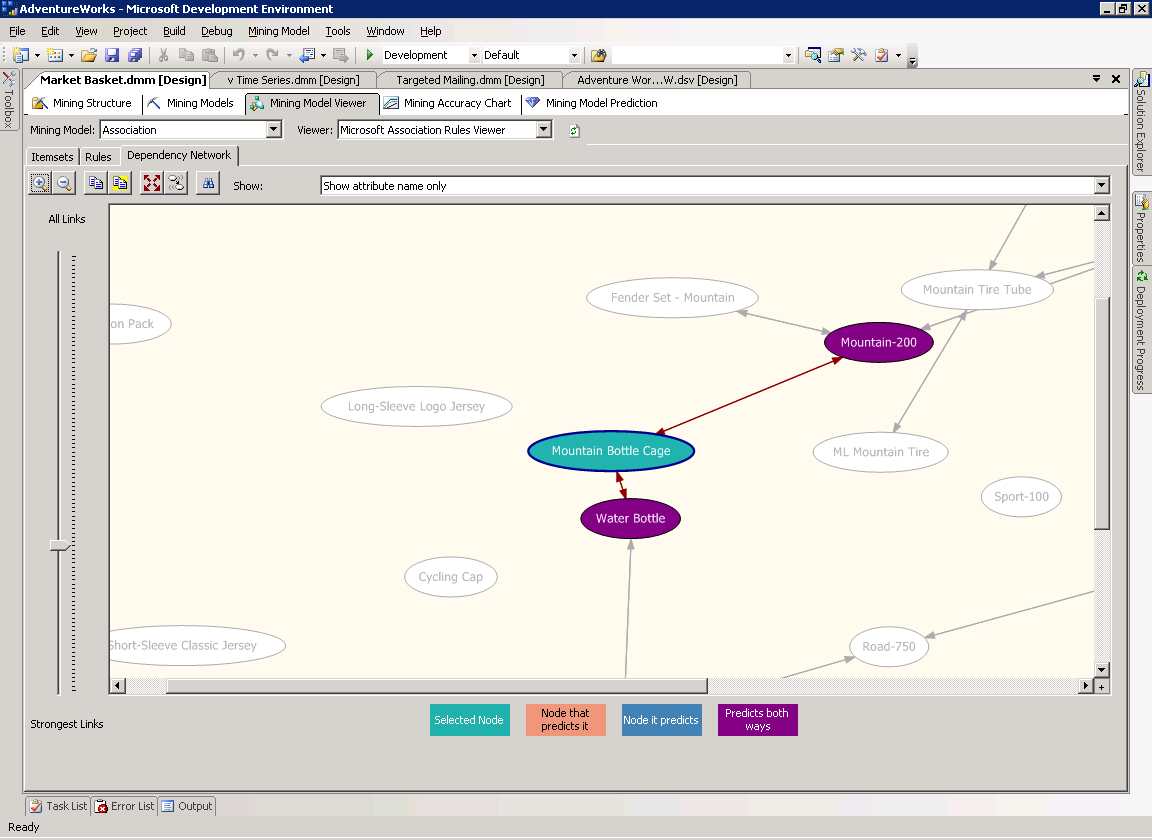This screenshot has height=840, width=1152.
Task: Start deployment with green play icon
Action: point(370,55)
